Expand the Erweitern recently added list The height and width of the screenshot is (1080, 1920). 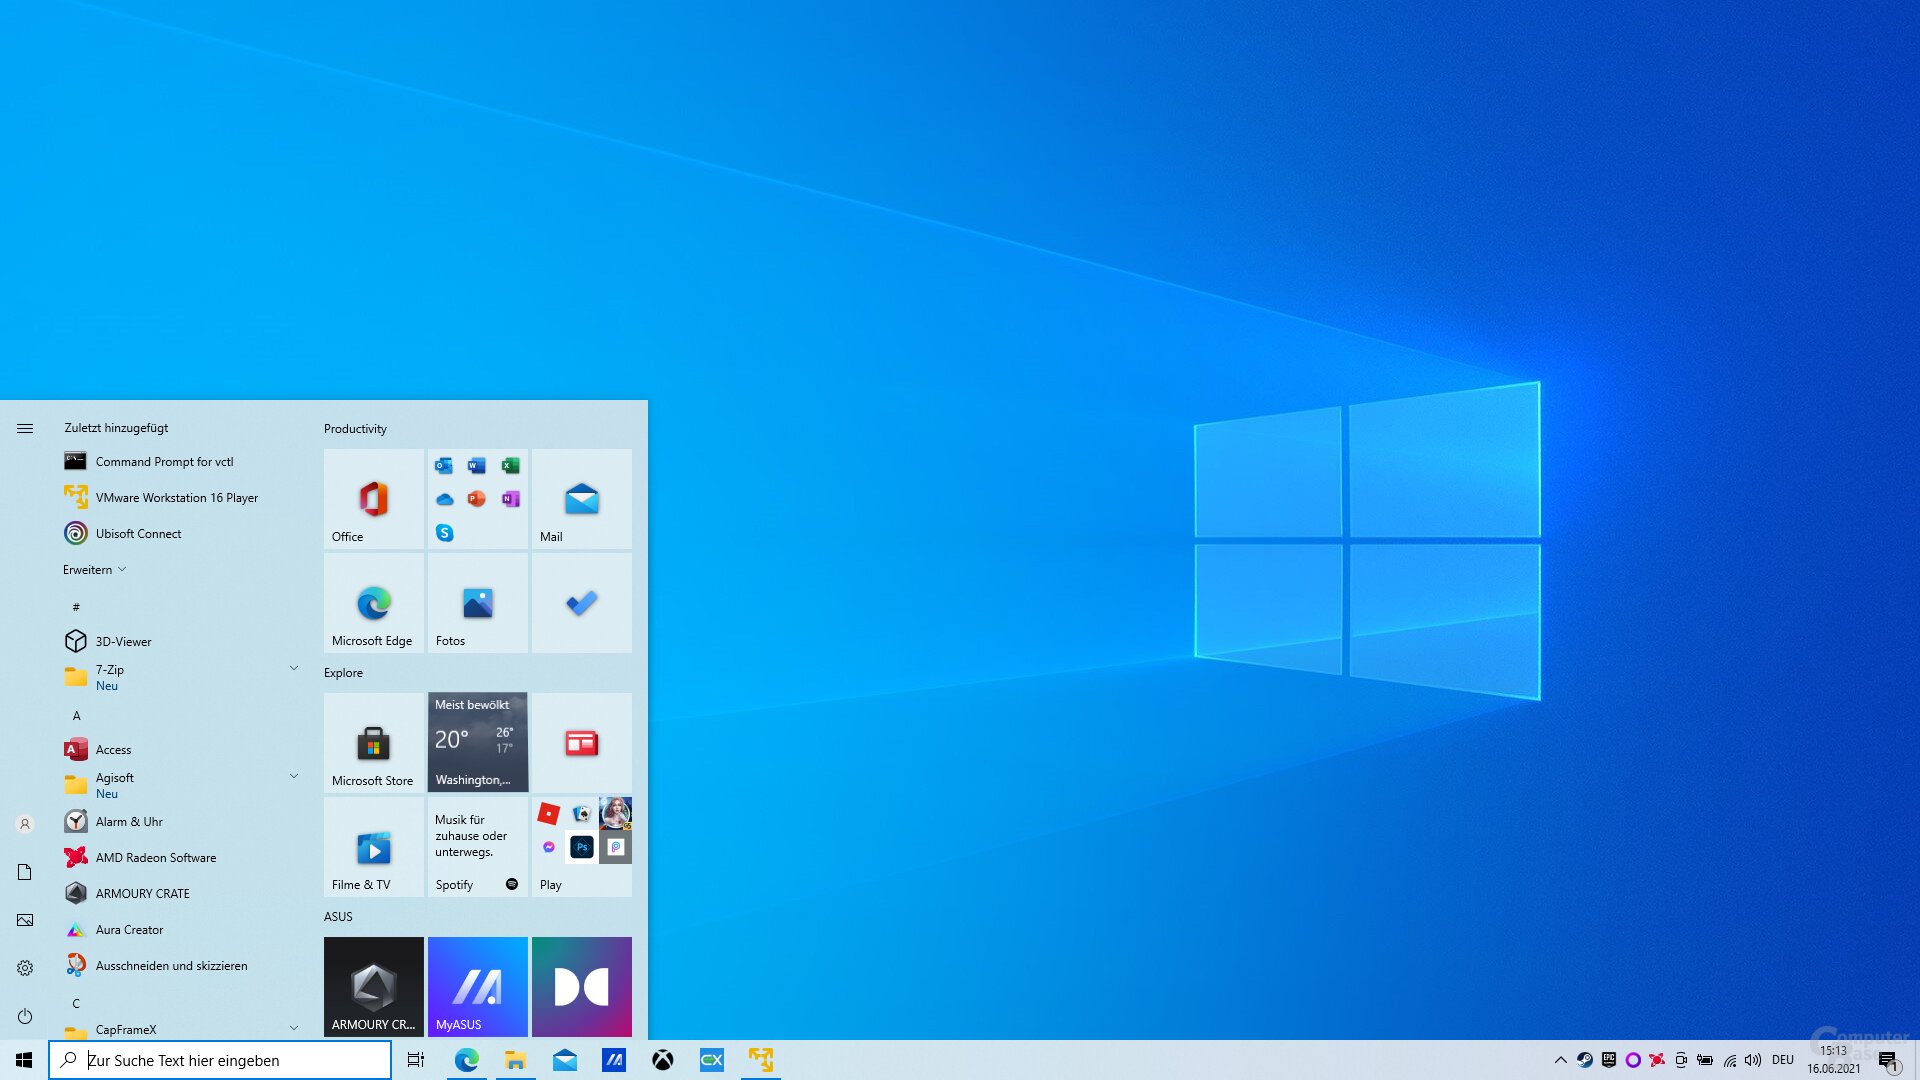tap(95, 569)
